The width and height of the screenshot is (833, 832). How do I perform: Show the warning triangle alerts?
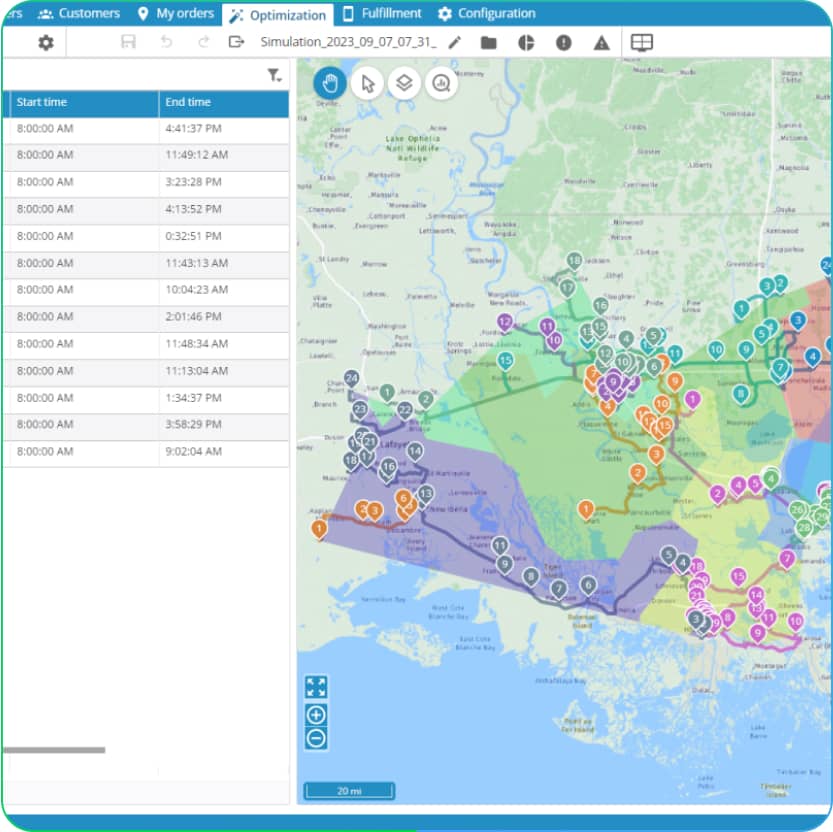(601, 43)
